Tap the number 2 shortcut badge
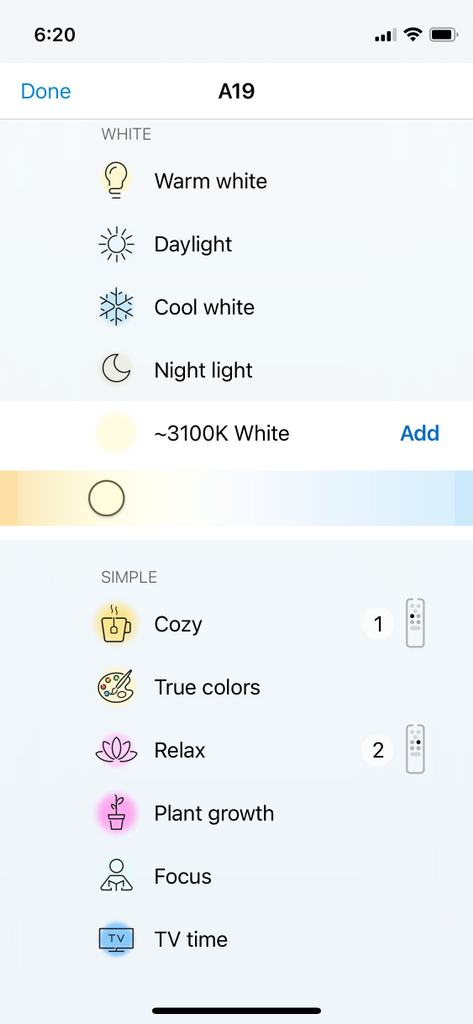Screen dimensions: 473x1024 point(378,750)
